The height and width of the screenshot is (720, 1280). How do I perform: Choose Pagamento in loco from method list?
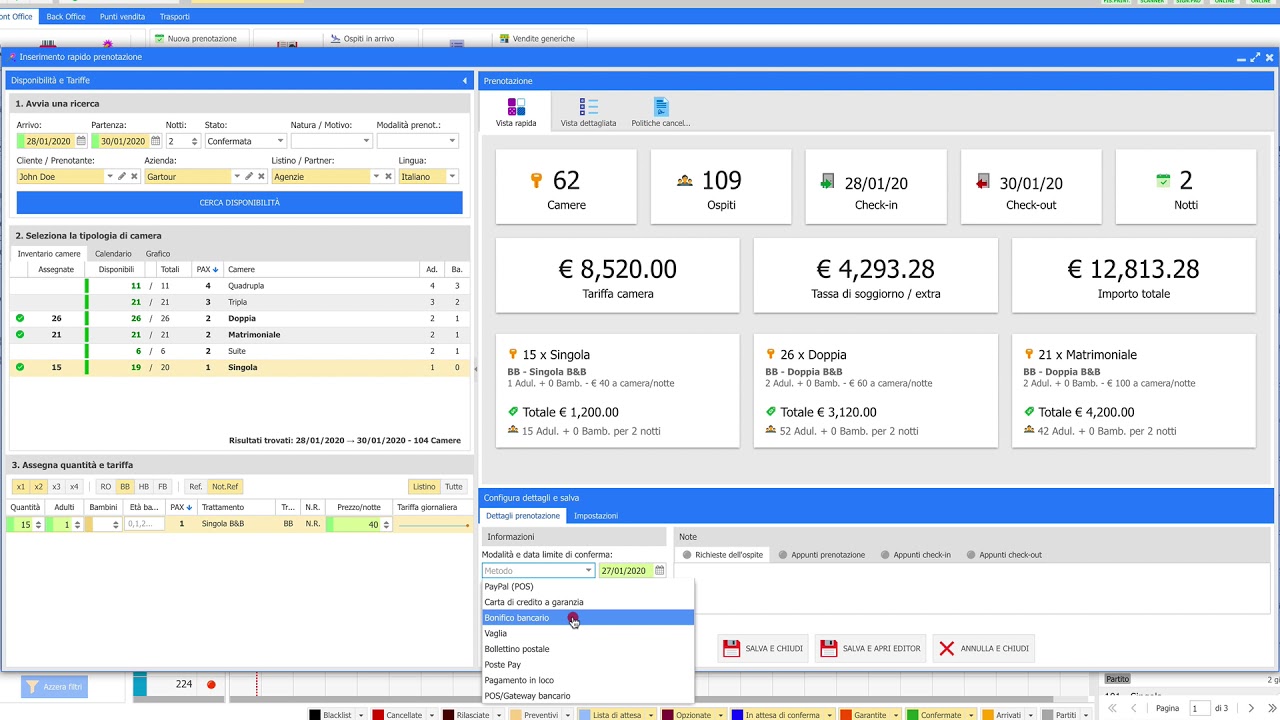pyautogui.click(x=587, y=680)
